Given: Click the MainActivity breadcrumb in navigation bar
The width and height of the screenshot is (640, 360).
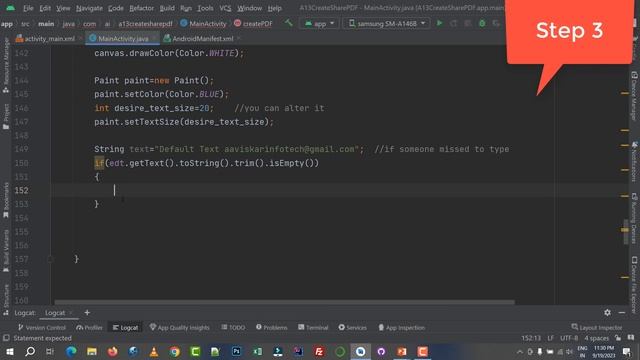Looking at the screenshot, I should click(203, 24).
